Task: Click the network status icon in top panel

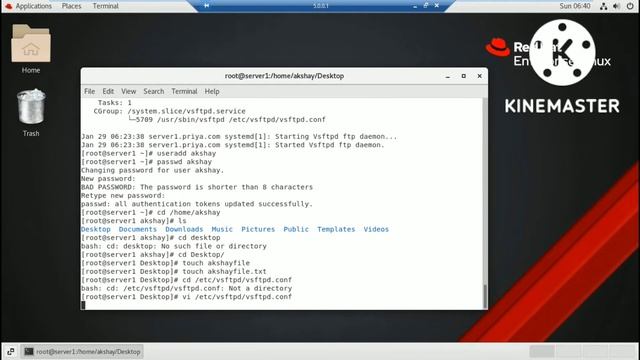Action: [x=603, y=6]
